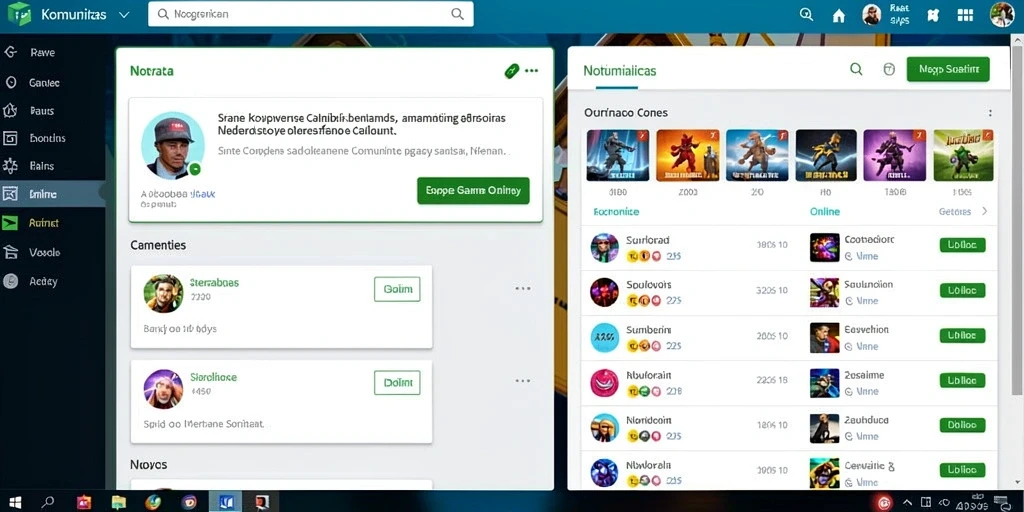The width and height of the screenshot is (1024, 512).
Task: Click the green button in Coctiodiorc row
Action: pyautogui.click(x=962, y=245)
